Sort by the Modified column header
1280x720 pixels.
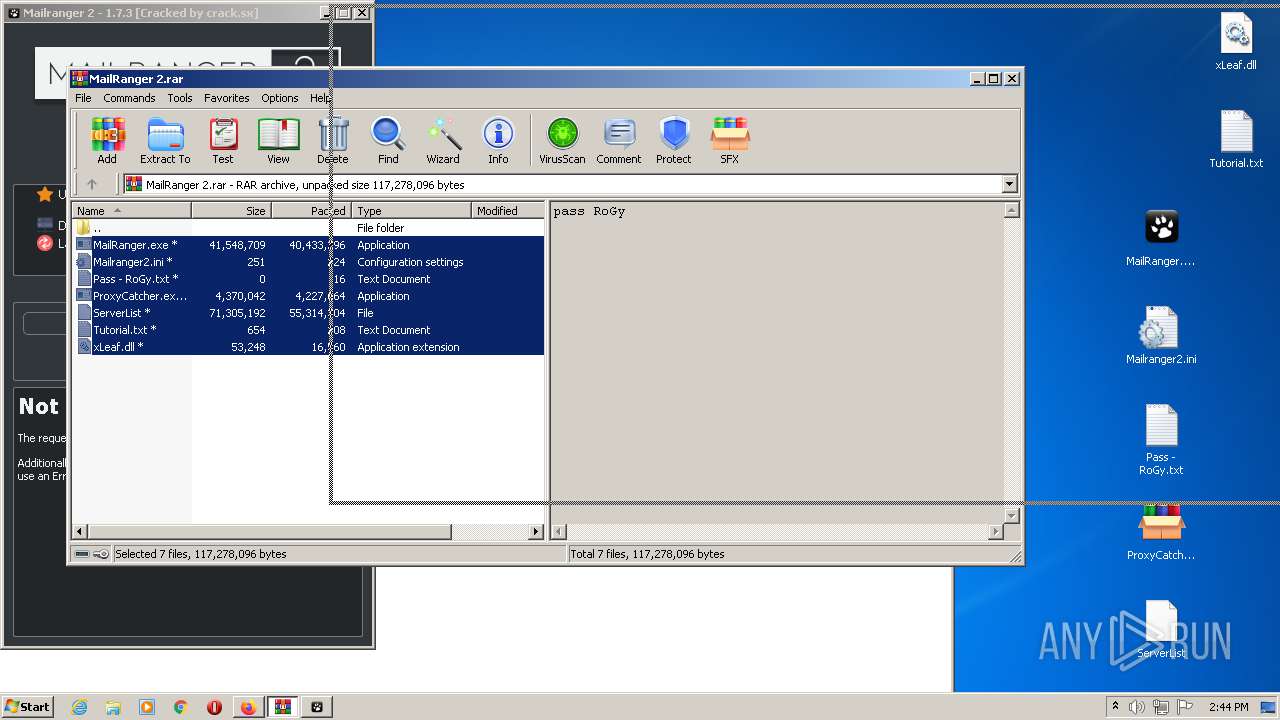(x=508, y=211)
